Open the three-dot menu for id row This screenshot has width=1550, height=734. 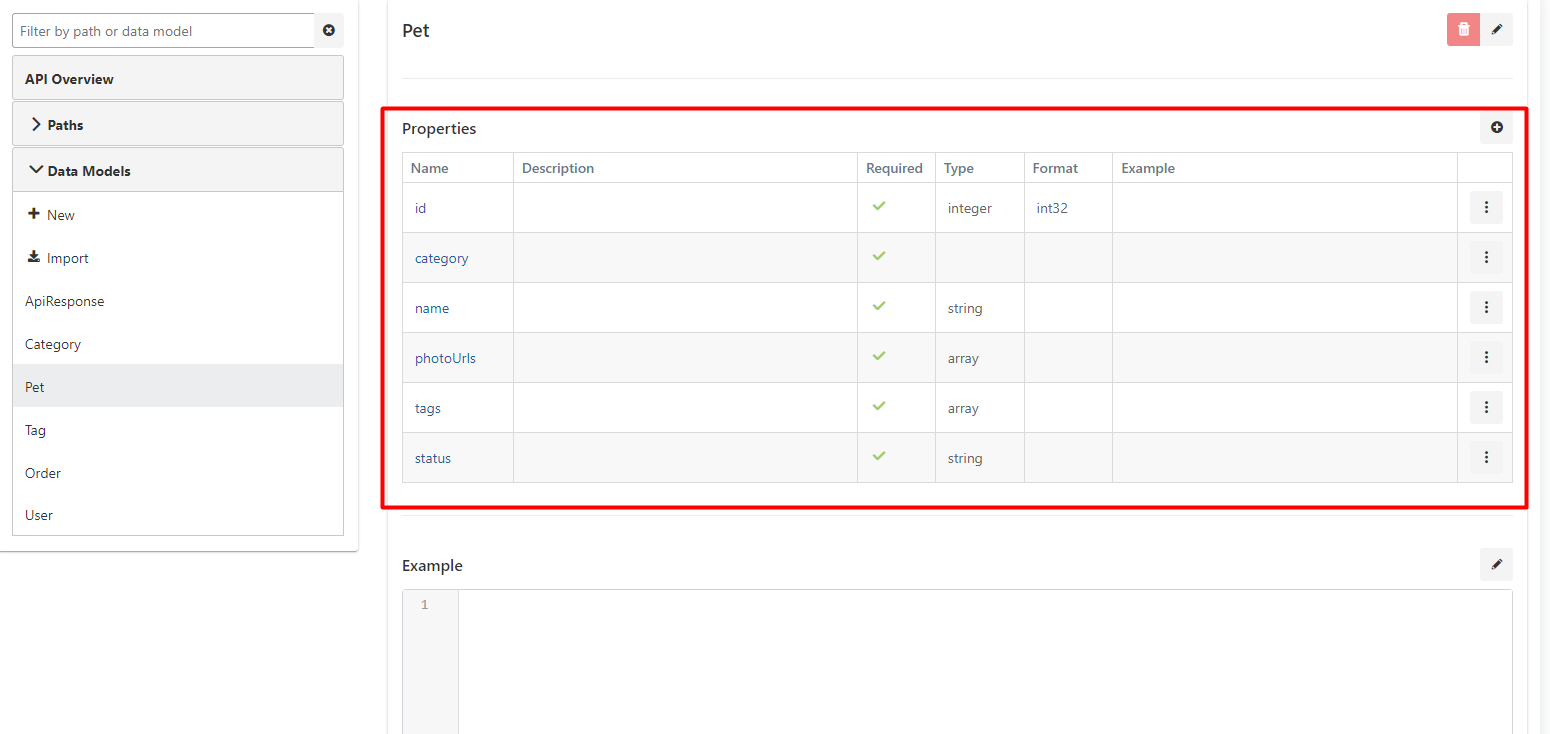(x=1486, y=208)
